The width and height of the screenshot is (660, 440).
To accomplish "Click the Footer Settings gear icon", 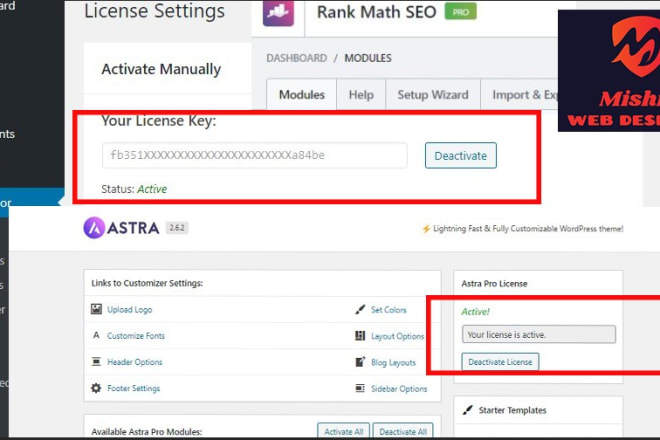I will coord(96,388).
